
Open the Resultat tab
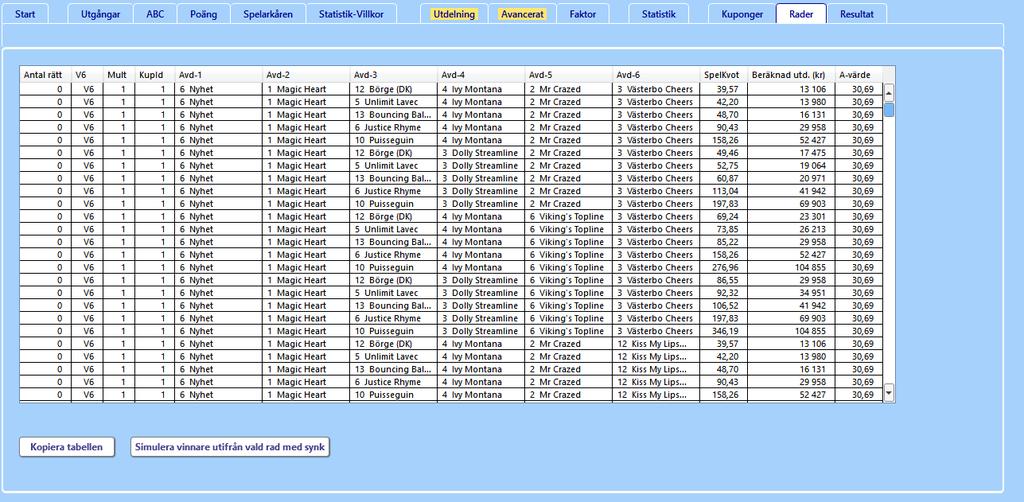(x=857, y=14)
